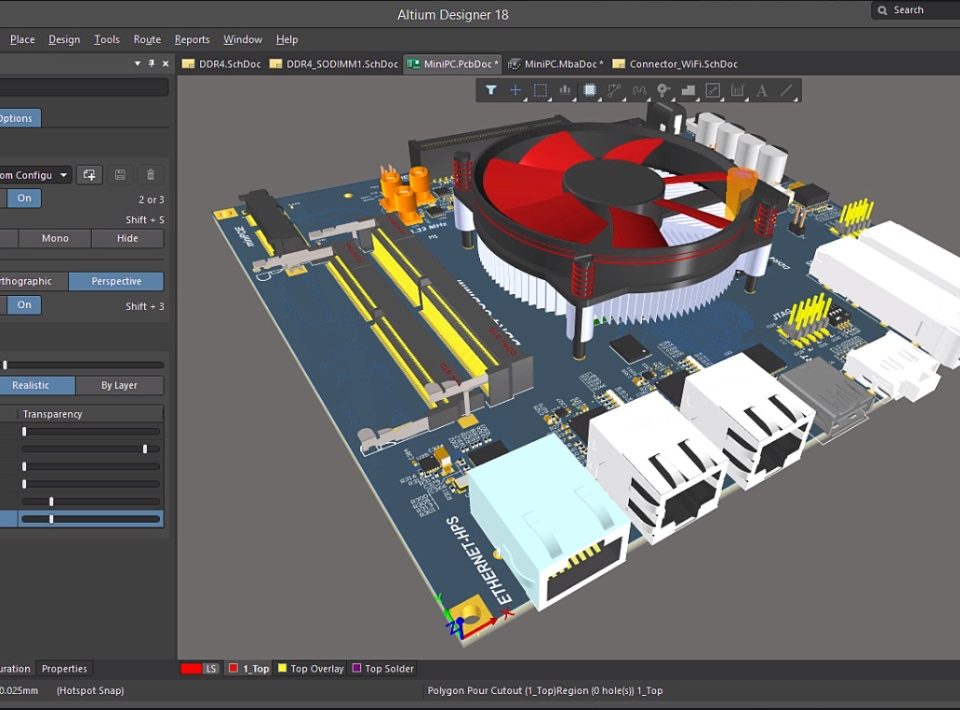960x710 pixels.
Task: Expand the dashed rectangle tool's corner arrow
Action: [x=550, y=99]
